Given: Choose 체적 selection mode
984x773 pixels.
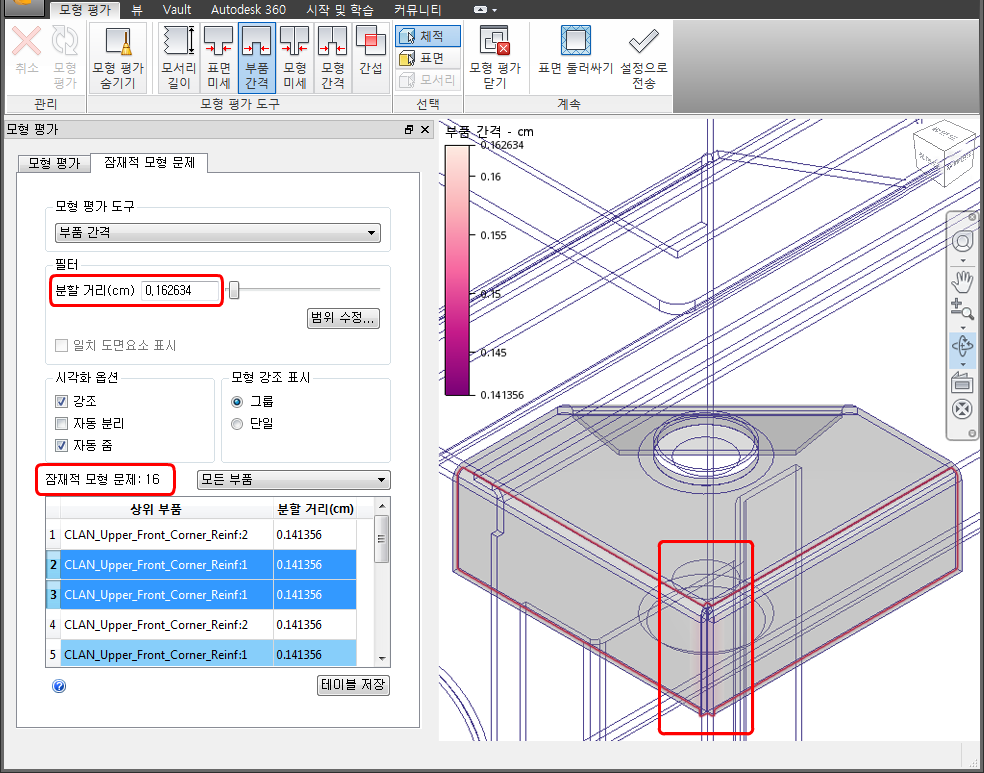Looking at the screenshot, I should (x=427, y=36).
